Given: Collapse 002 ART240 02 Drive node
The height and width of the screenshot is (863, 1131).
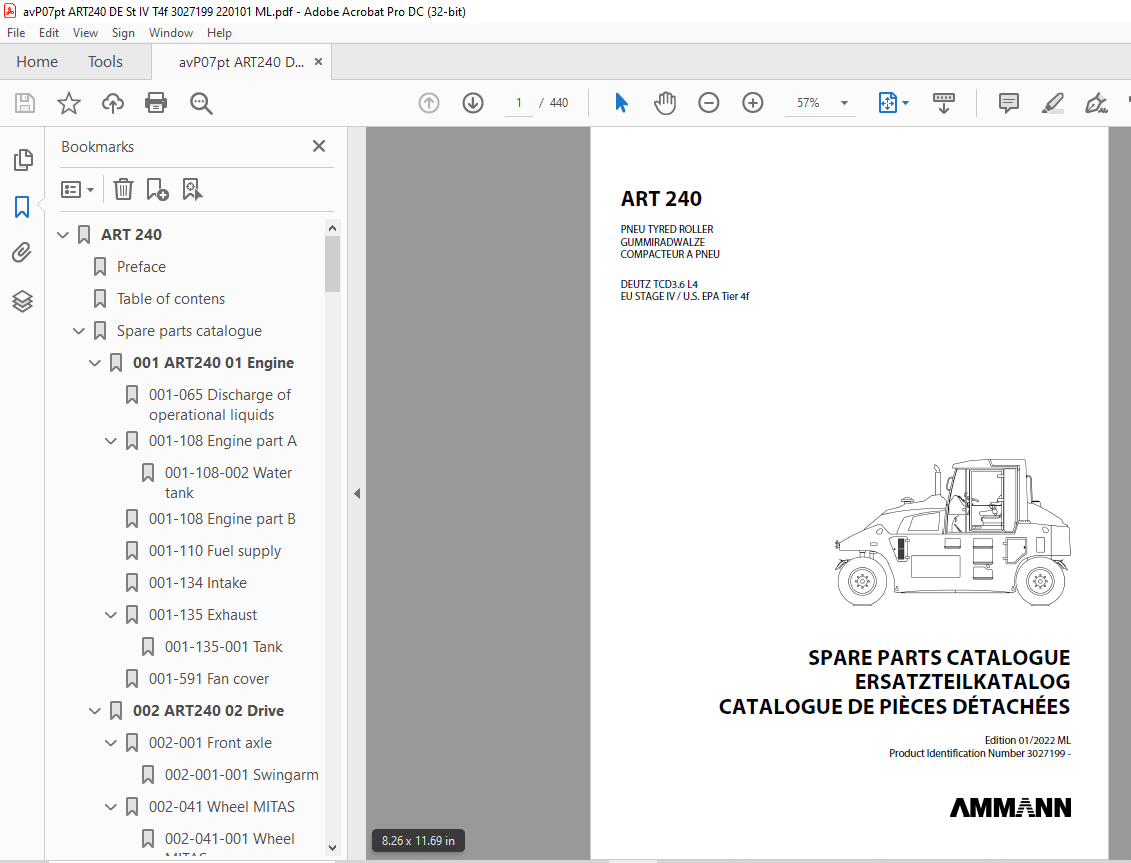Looking at the screenshot, I should tap(94, 711).
